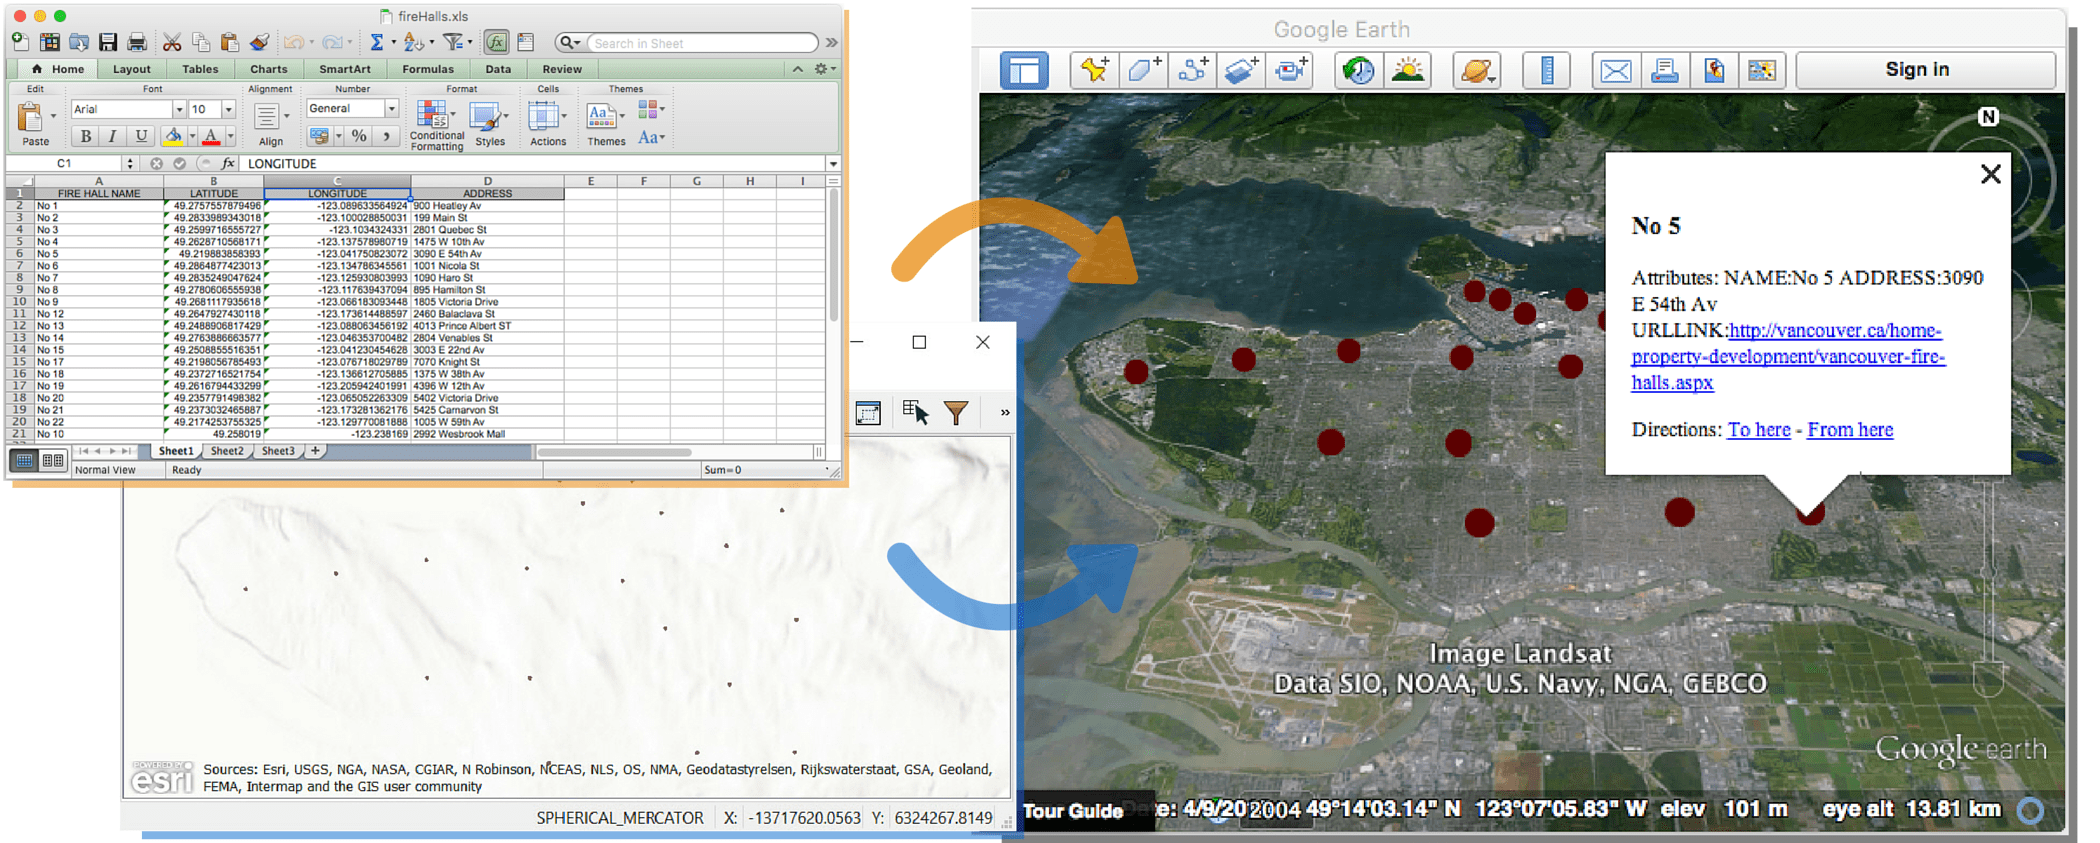Open the planet switcher dropdown
Viewport: 2100px width, 843px height.
1477,70
